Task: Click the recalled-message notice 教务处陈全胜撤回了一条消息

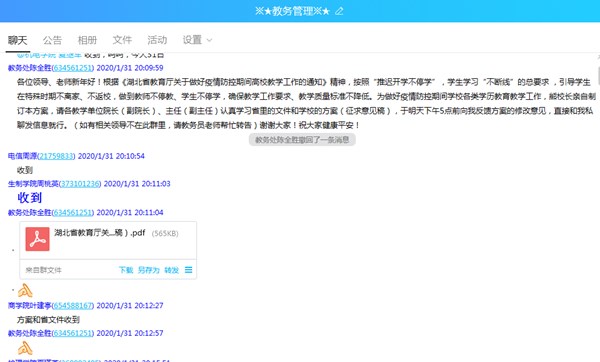Action: click(302, 140)
